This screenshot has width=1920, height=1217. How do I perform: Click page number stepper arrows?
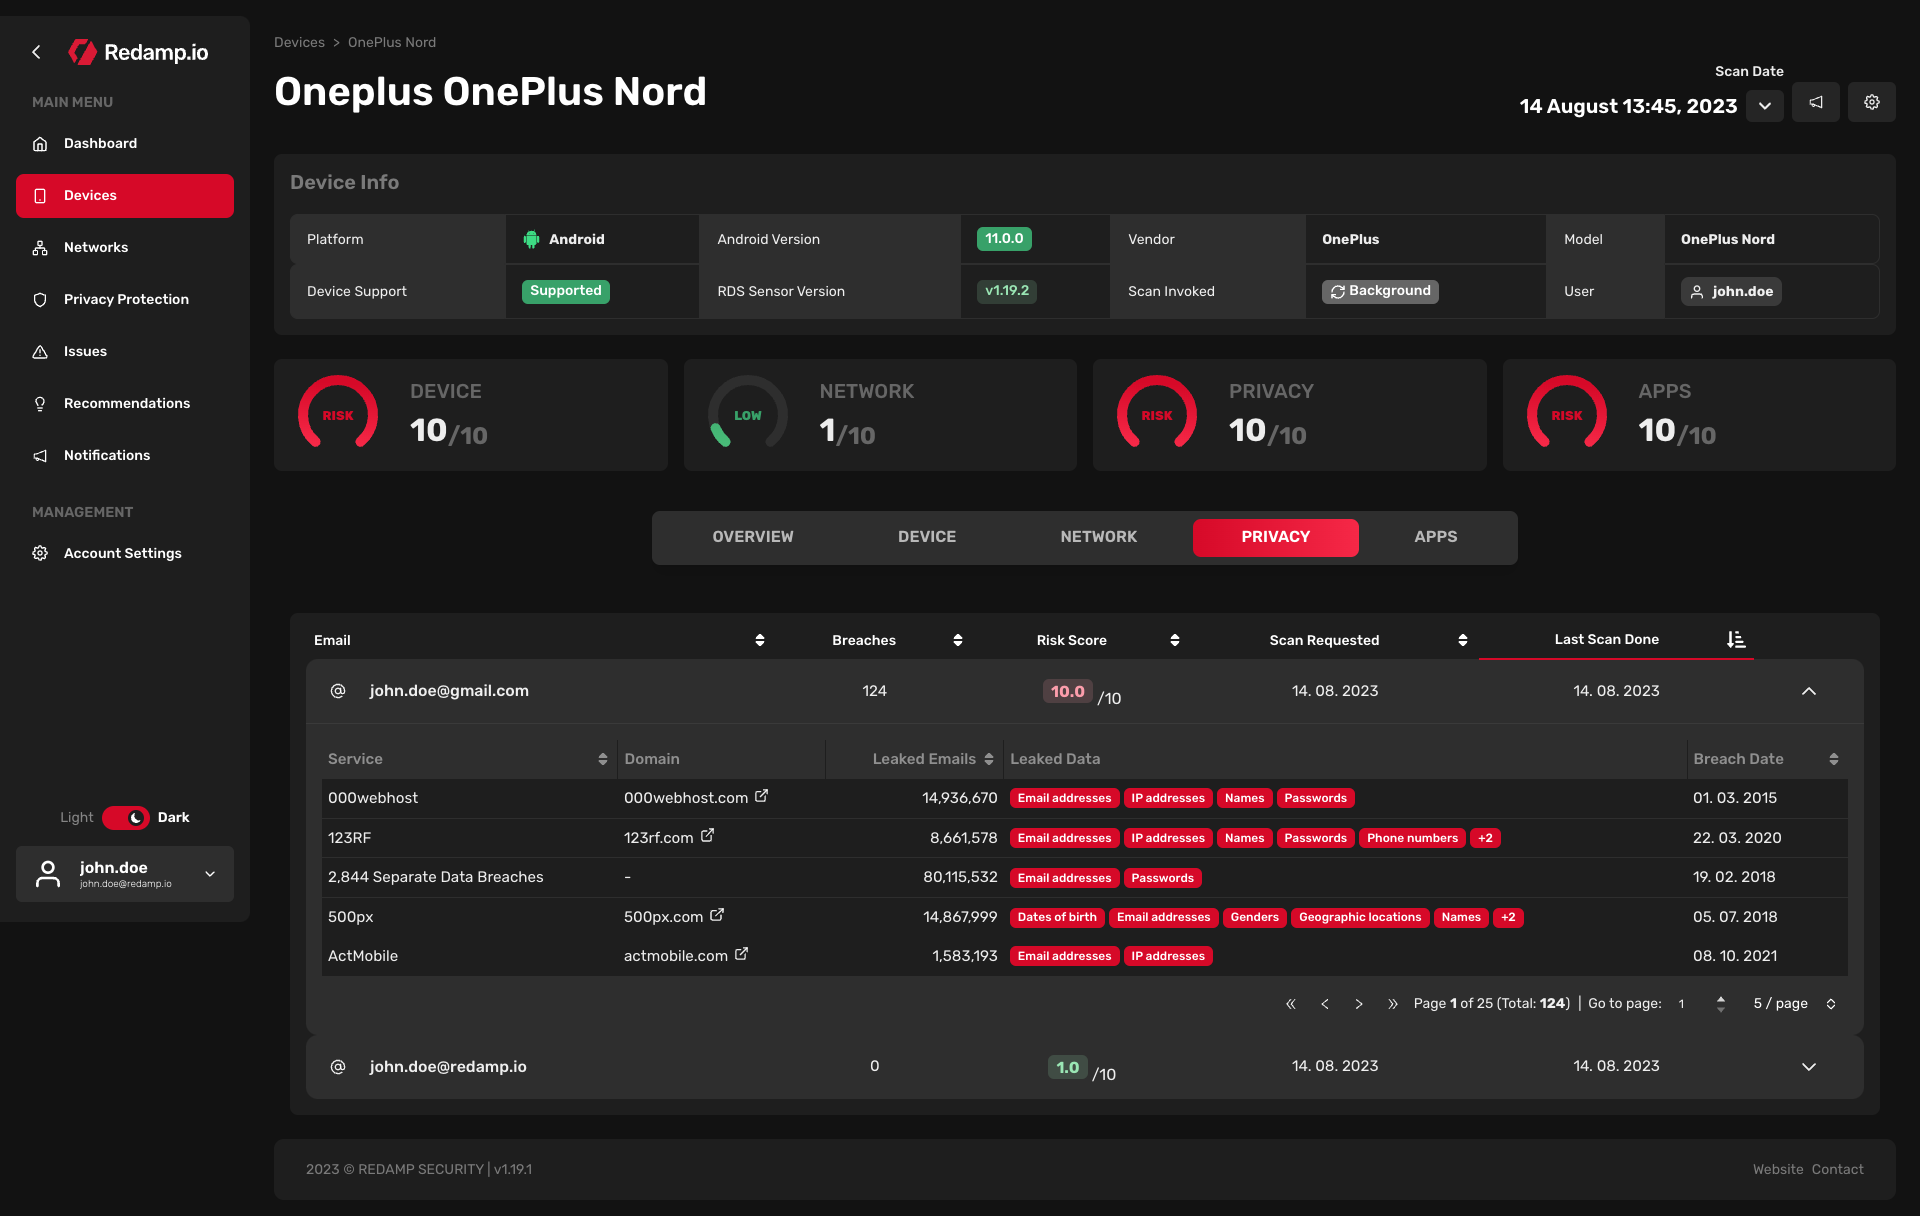(1721, 1005)
